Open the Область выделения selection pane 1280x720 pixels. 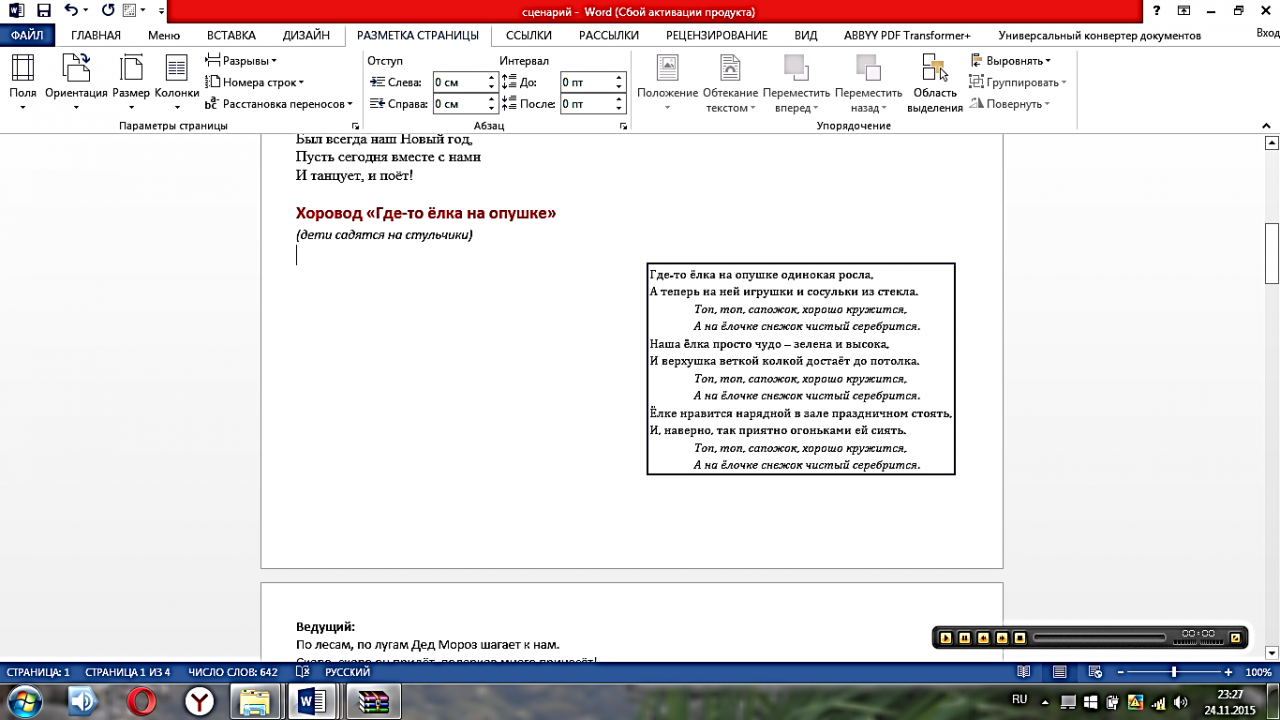point(935,83)
